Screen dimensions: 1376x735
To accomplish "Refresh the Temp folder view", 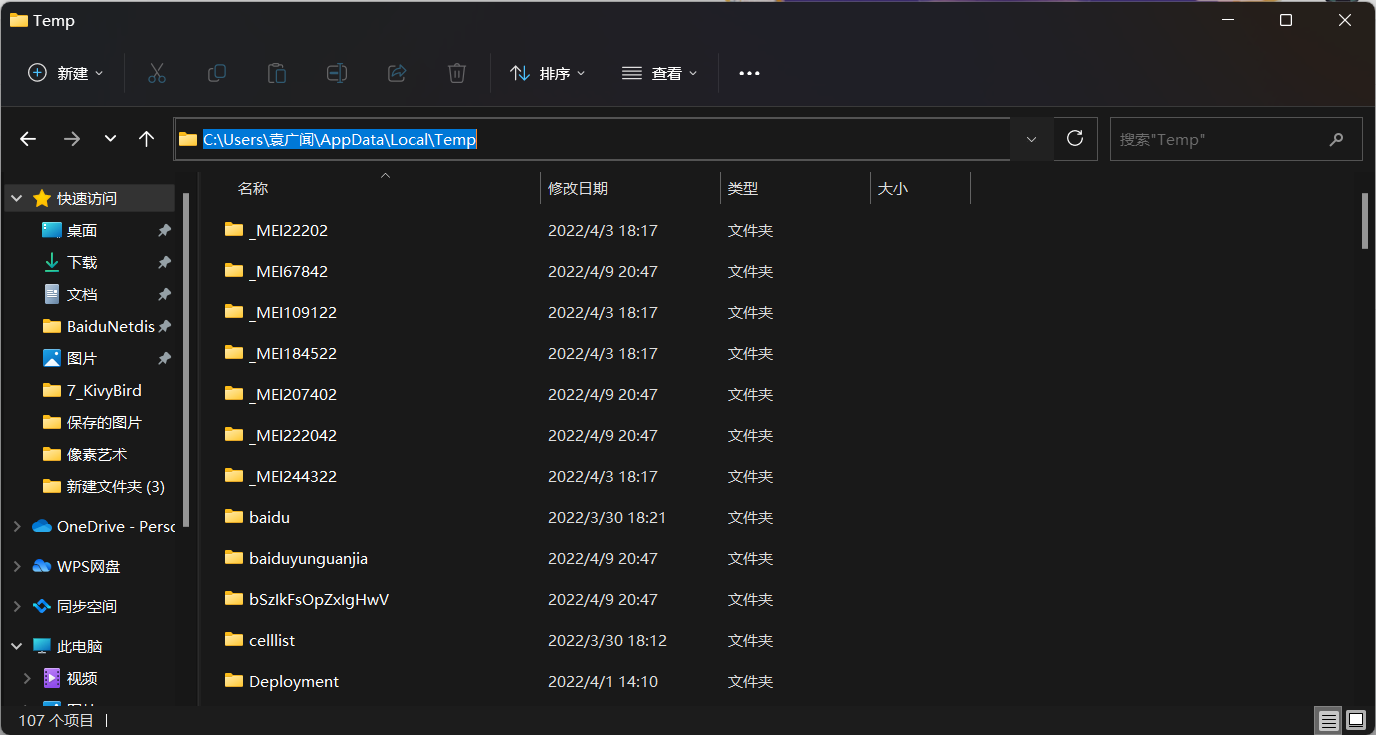I will pyautogui.click(x=1075, y=139).
